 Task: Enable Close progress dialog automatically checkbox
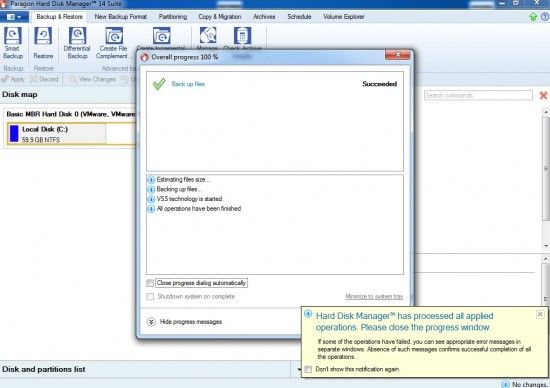point(150,283)
